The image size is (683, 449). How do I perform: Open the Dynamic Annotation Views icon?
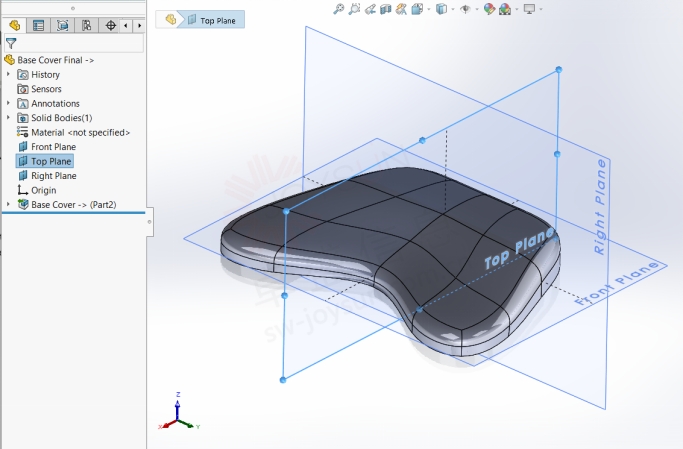coord(401,9)
